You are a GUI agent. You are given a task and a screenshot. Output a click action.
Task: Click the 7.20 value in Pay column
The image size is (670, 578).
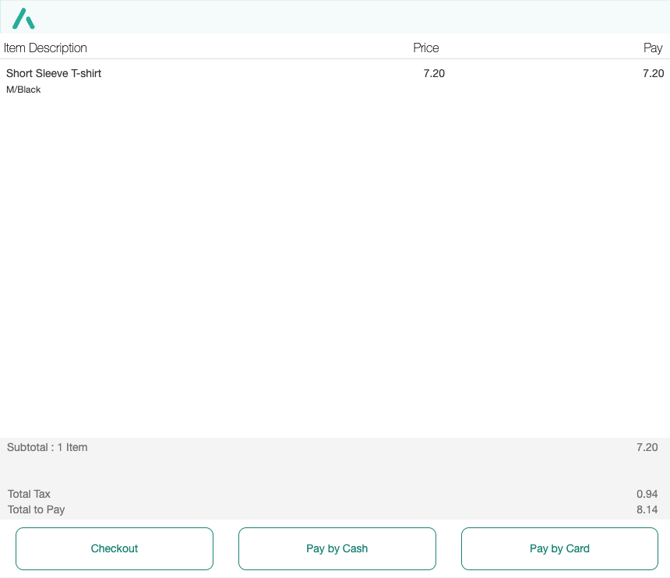tap(653, 74)
